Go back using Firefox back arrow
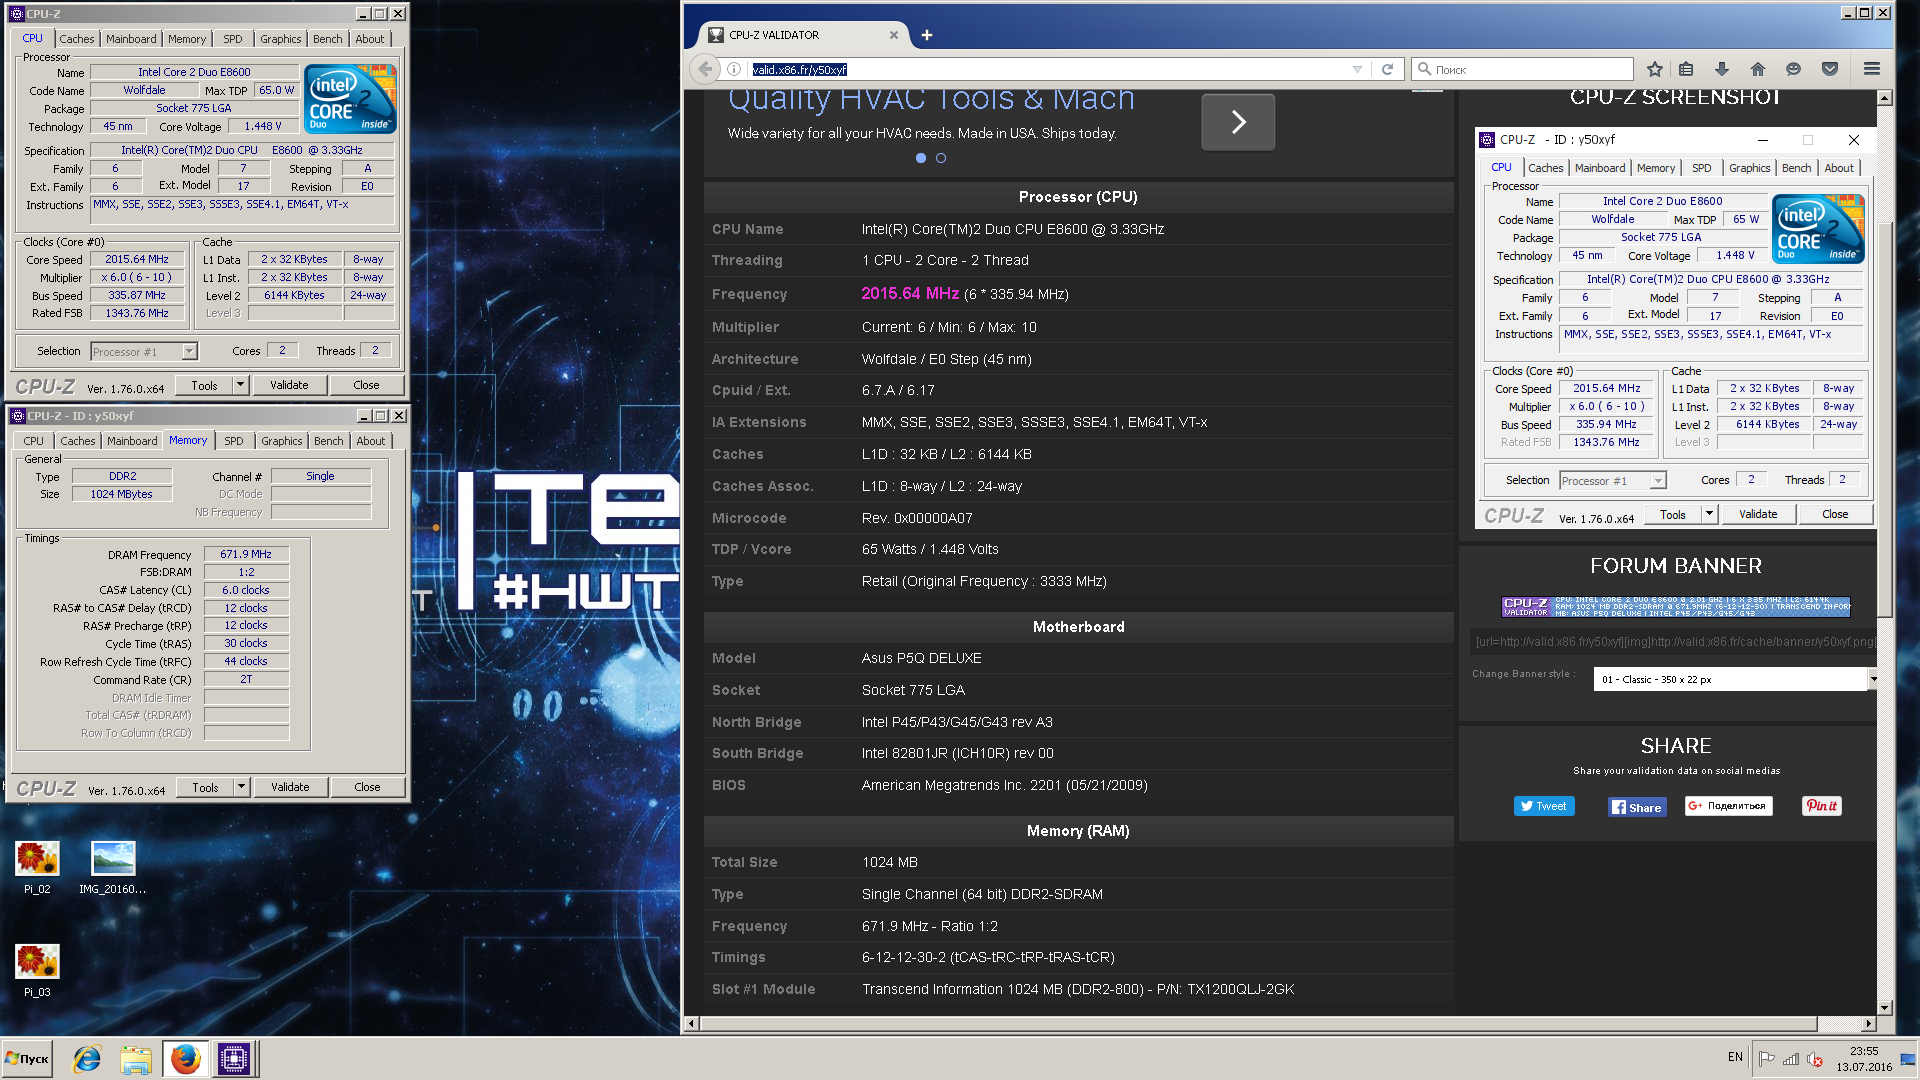The width and height of the screenshot is (1920, 1080). tap(706, 69)
